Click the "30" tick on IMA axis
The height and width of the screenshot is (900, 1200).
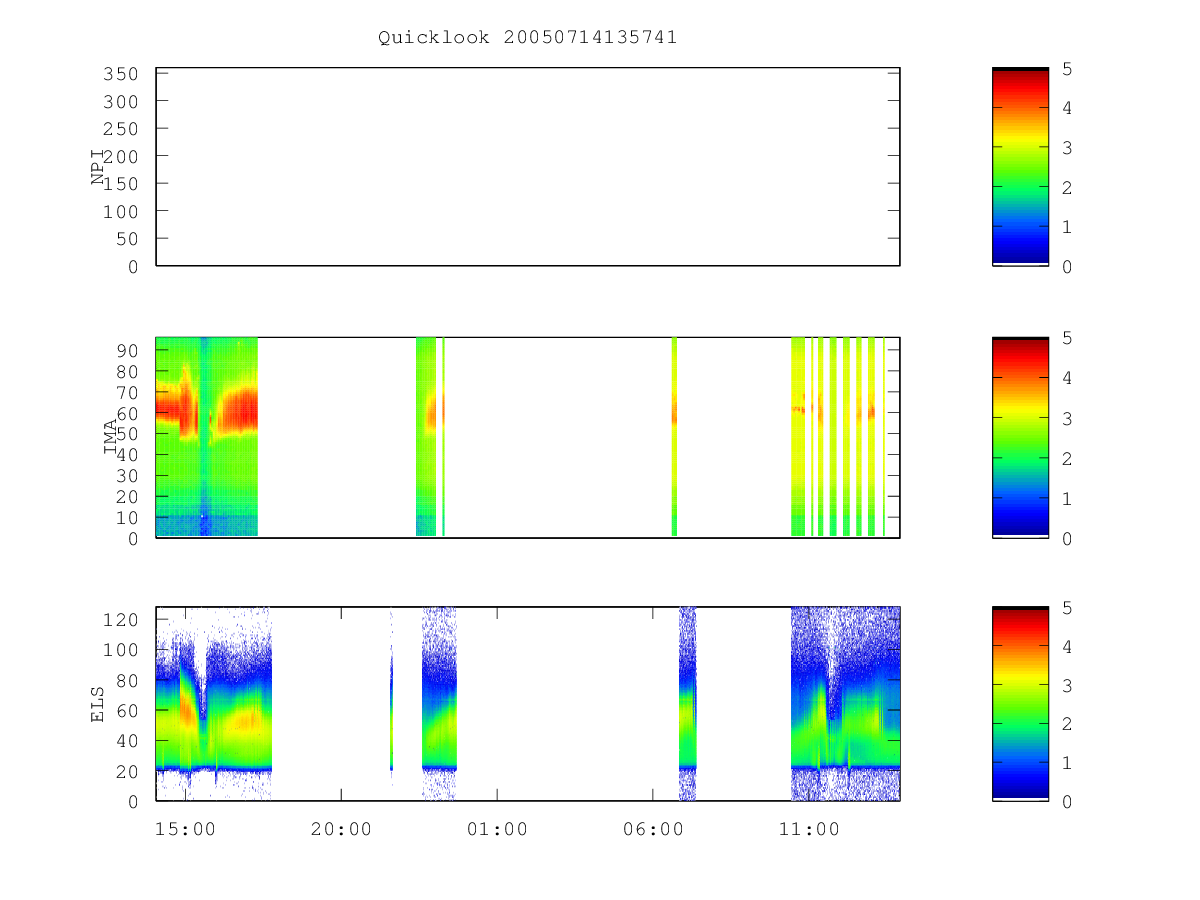[127, 476]
